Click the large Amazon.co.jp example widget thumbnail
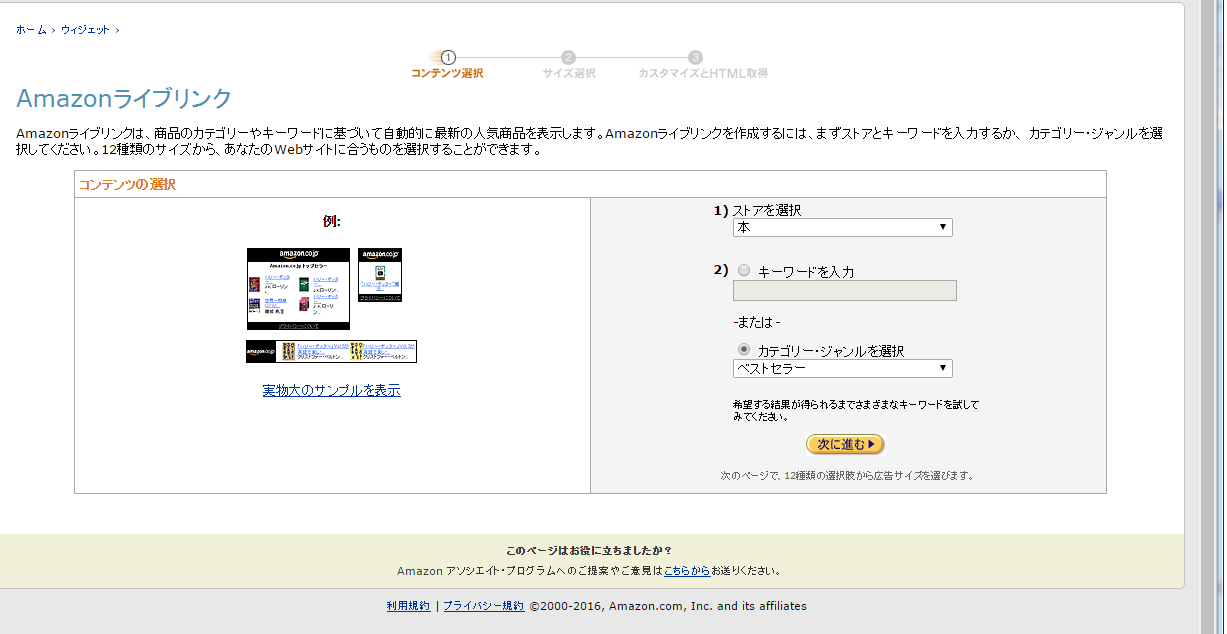 (298, 289)
